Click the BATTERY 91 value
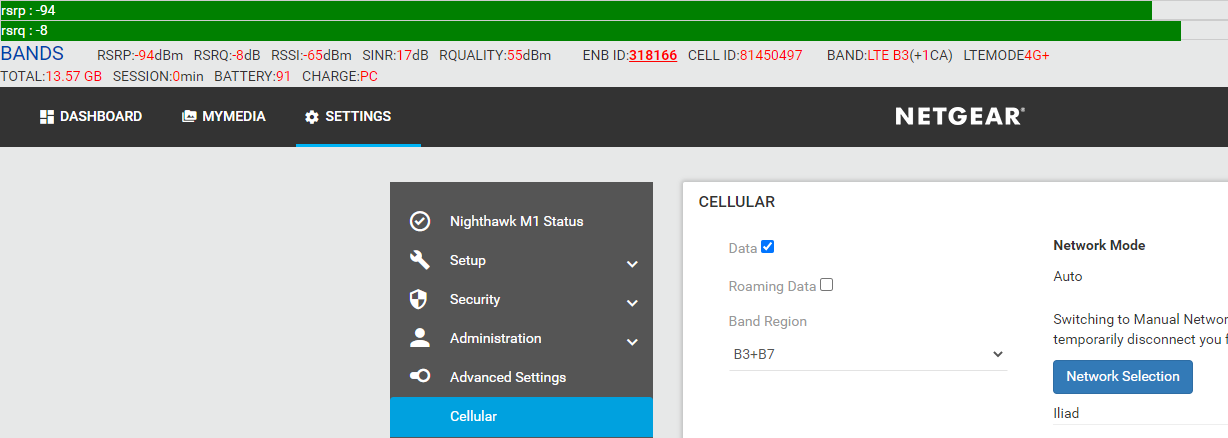The width and height of the screenshot is (1228, 438). pyautogui.click(x=283, y=76)
